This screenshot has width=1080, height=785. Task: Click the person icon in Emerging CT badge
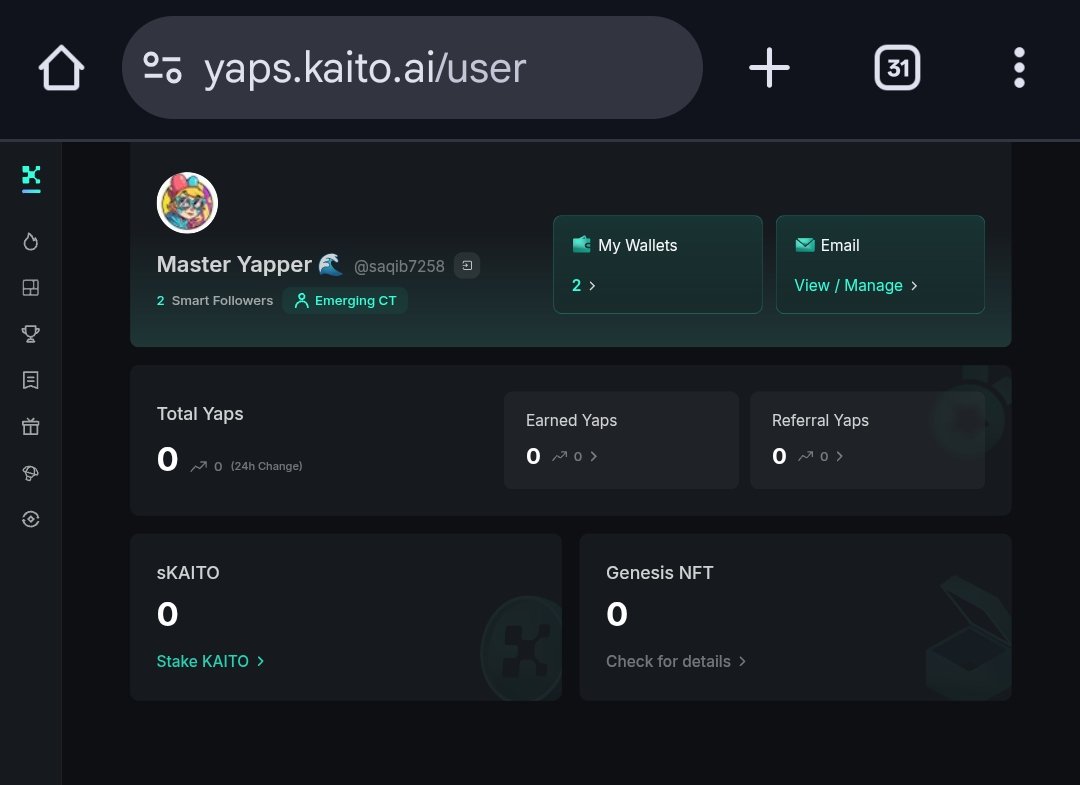[x=301, y=301]
